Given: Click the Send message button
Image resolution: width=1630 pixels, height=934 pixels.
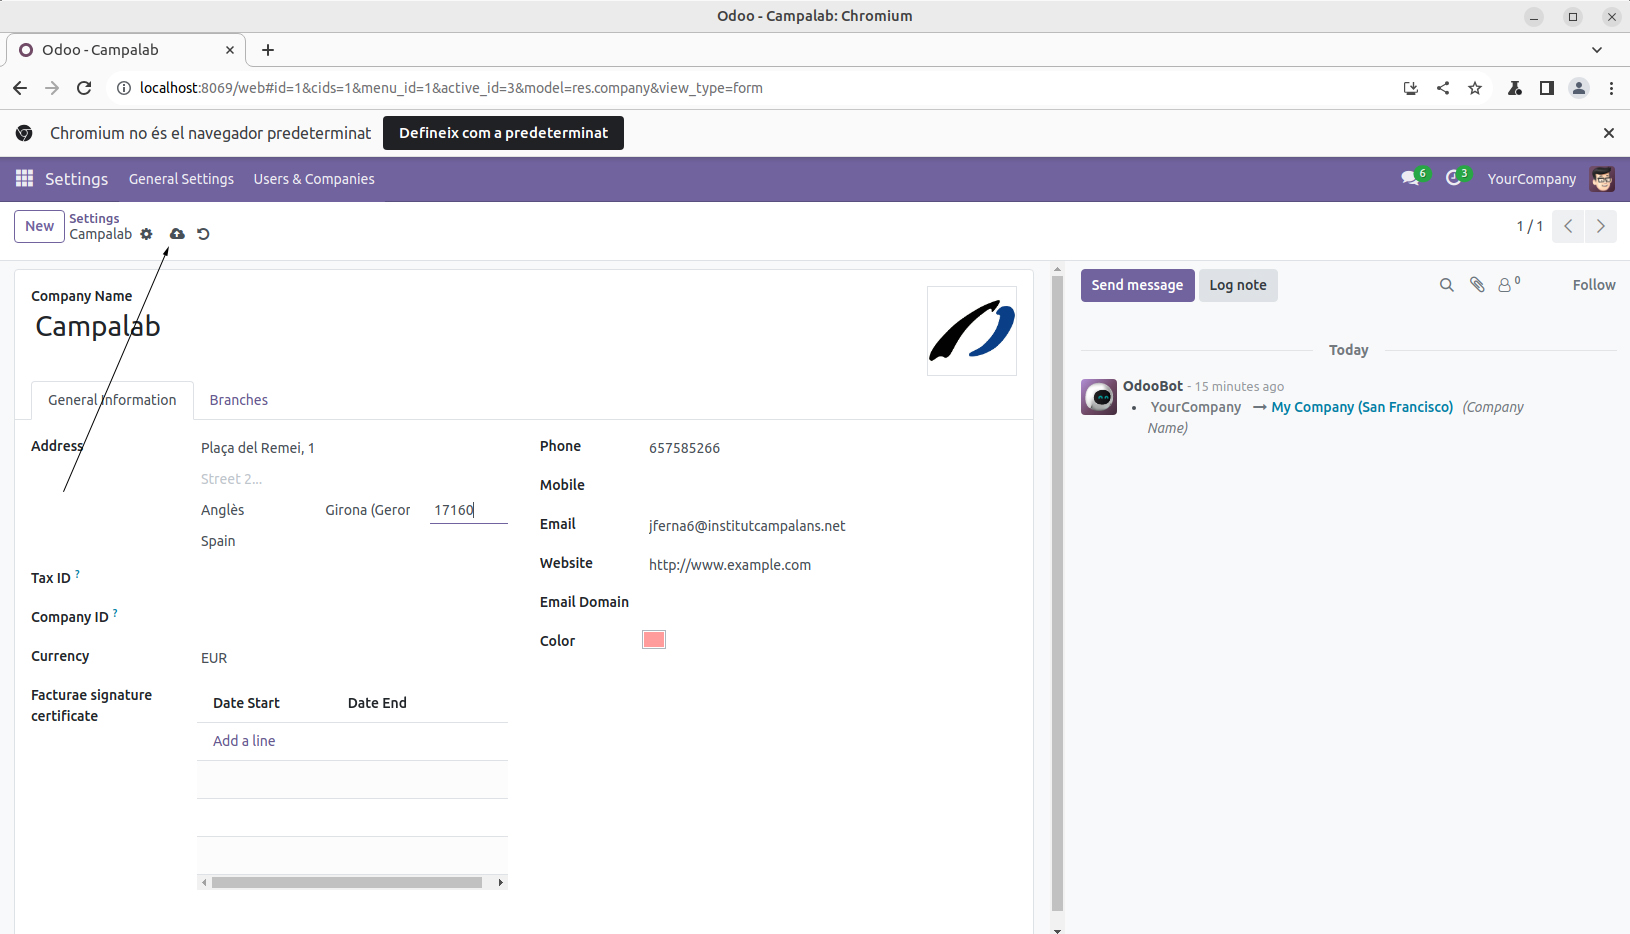Looking at the screenshot, I should tap(1137, 285).
